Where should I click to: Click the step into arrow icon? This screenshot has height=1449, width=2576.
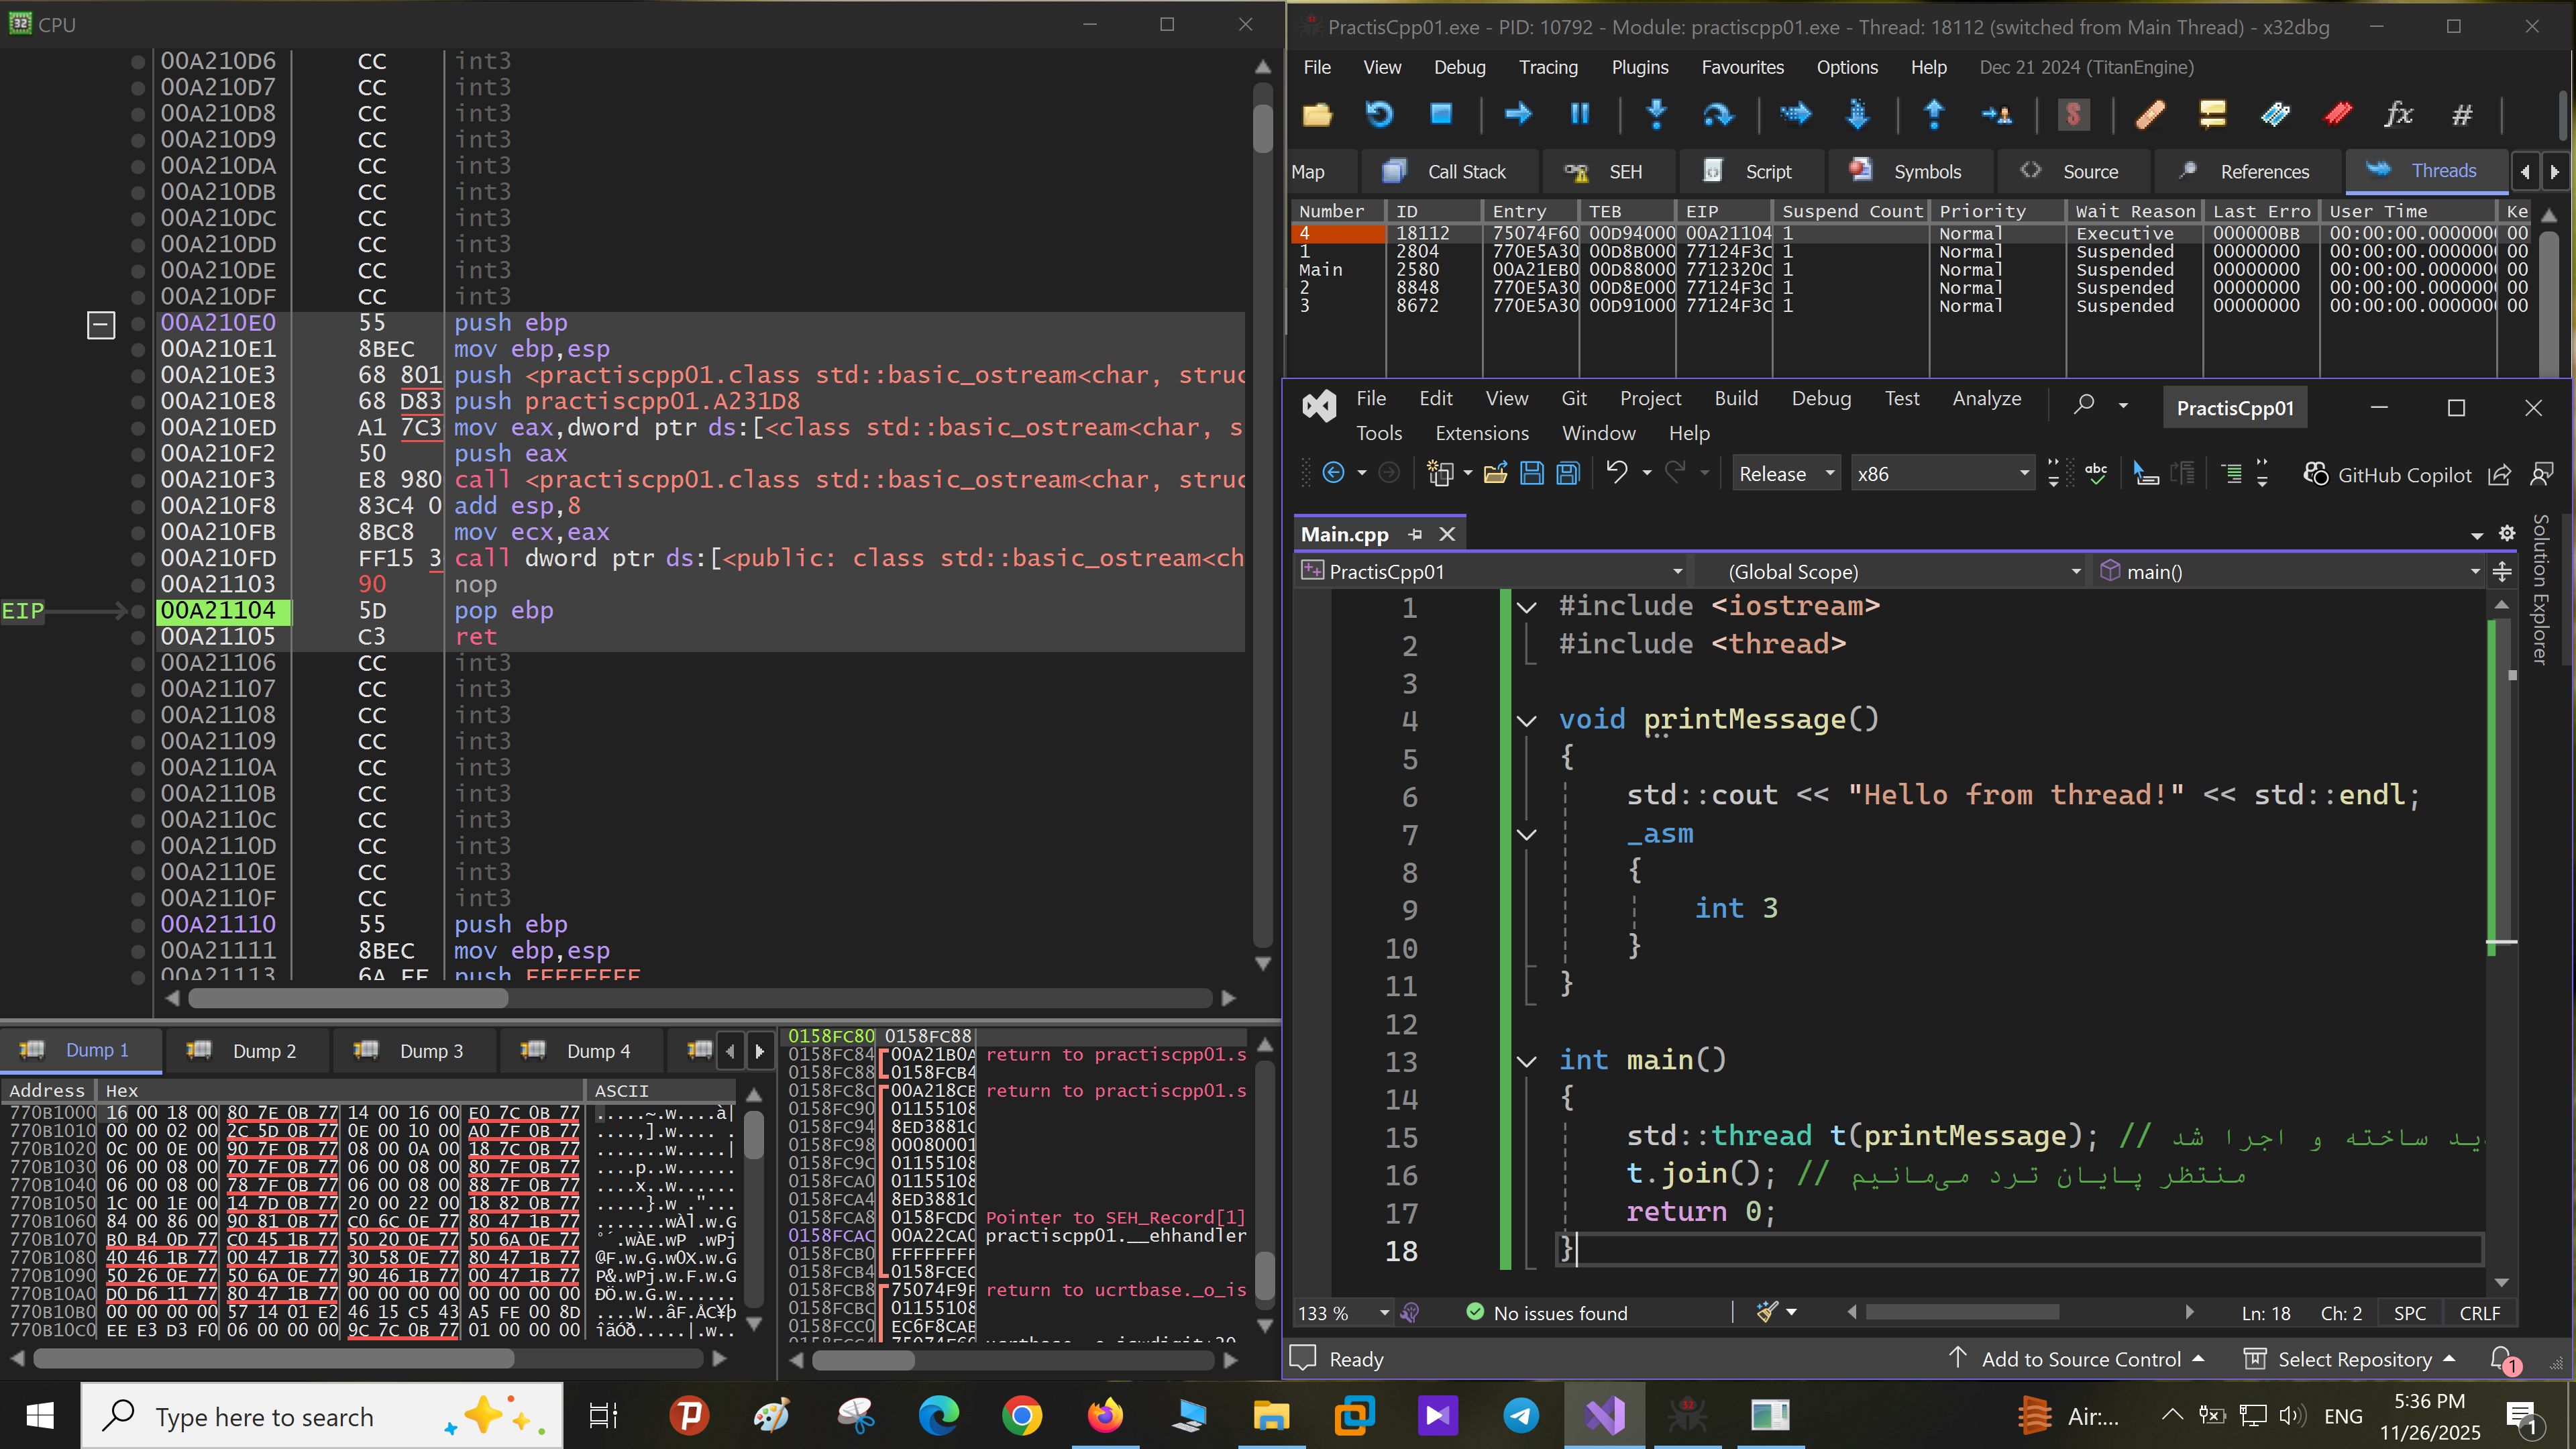pos(1656,114)
